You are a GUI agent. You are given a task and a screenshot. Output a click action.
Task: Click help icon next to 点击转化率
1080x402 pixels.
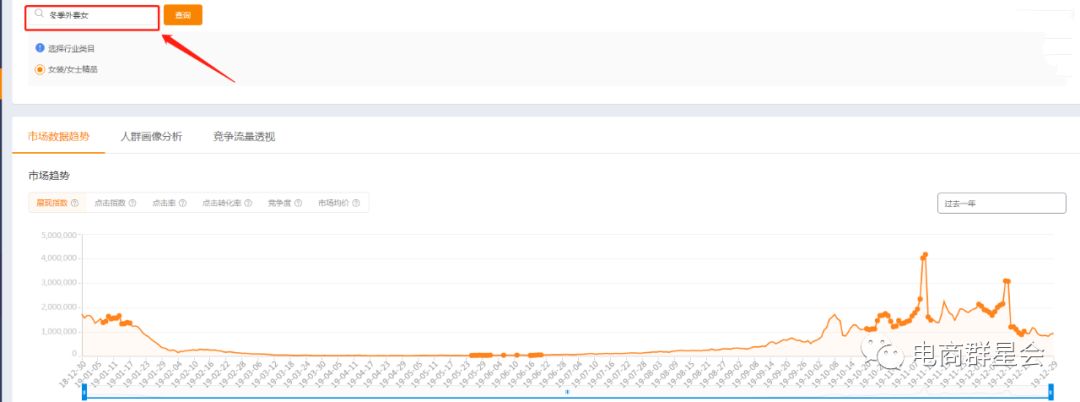(247, 203)
